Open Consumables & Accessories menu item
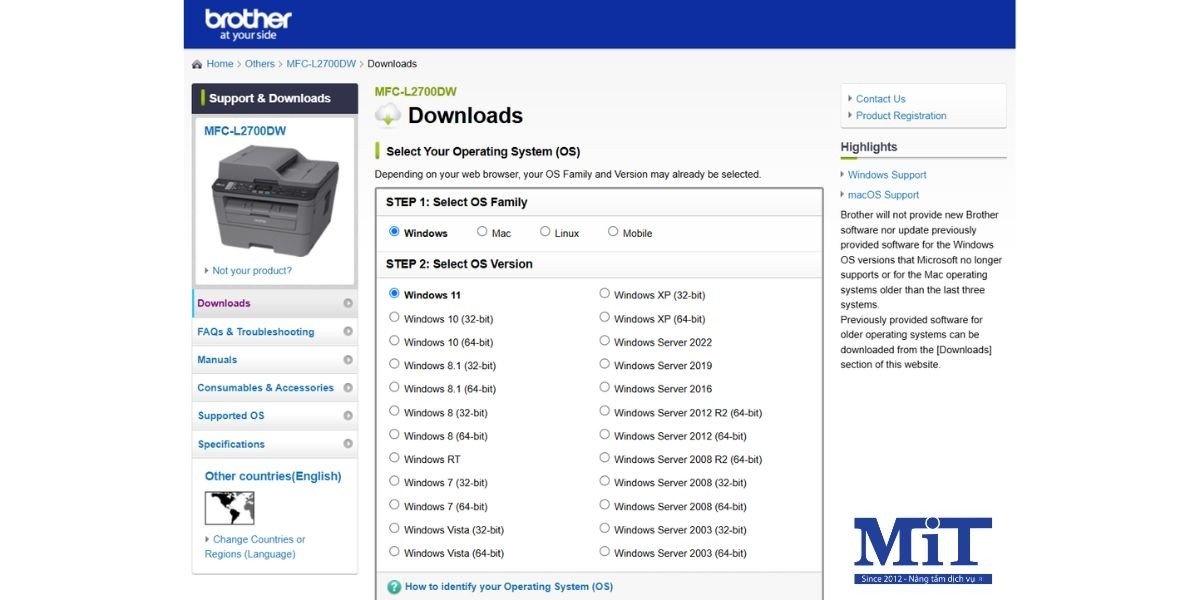This screenshot has height=600, width=1200. pos(265,388)
